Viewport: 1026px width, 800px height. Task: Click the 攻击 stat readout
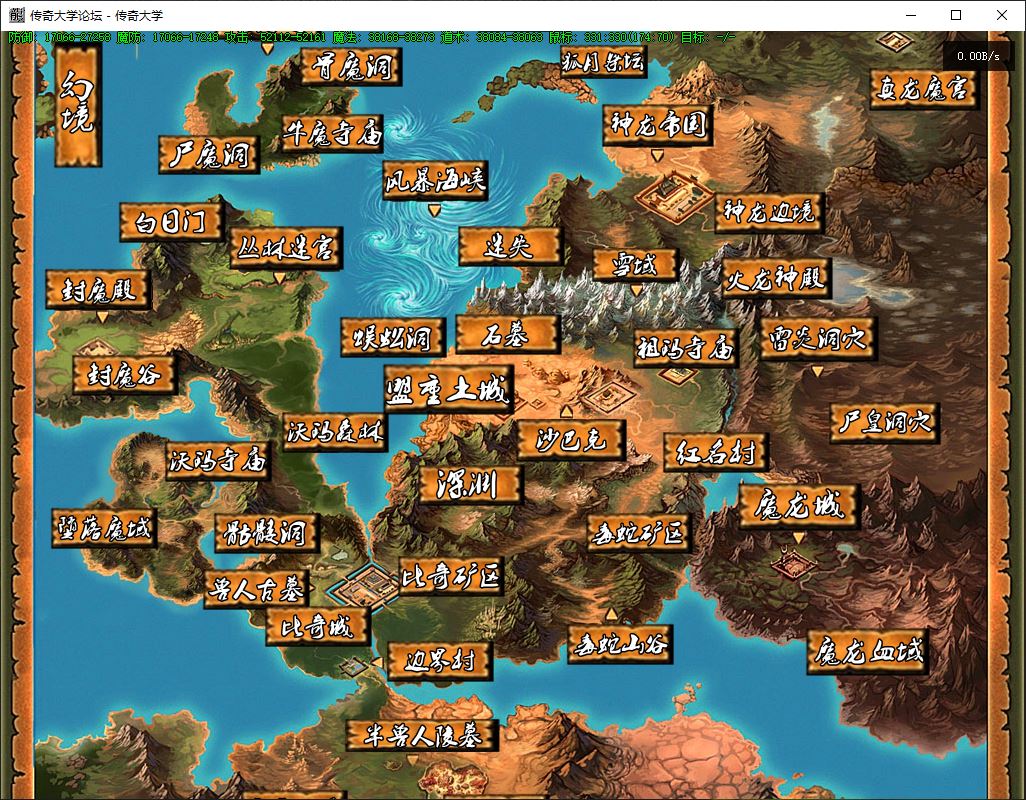click(275, 37)
